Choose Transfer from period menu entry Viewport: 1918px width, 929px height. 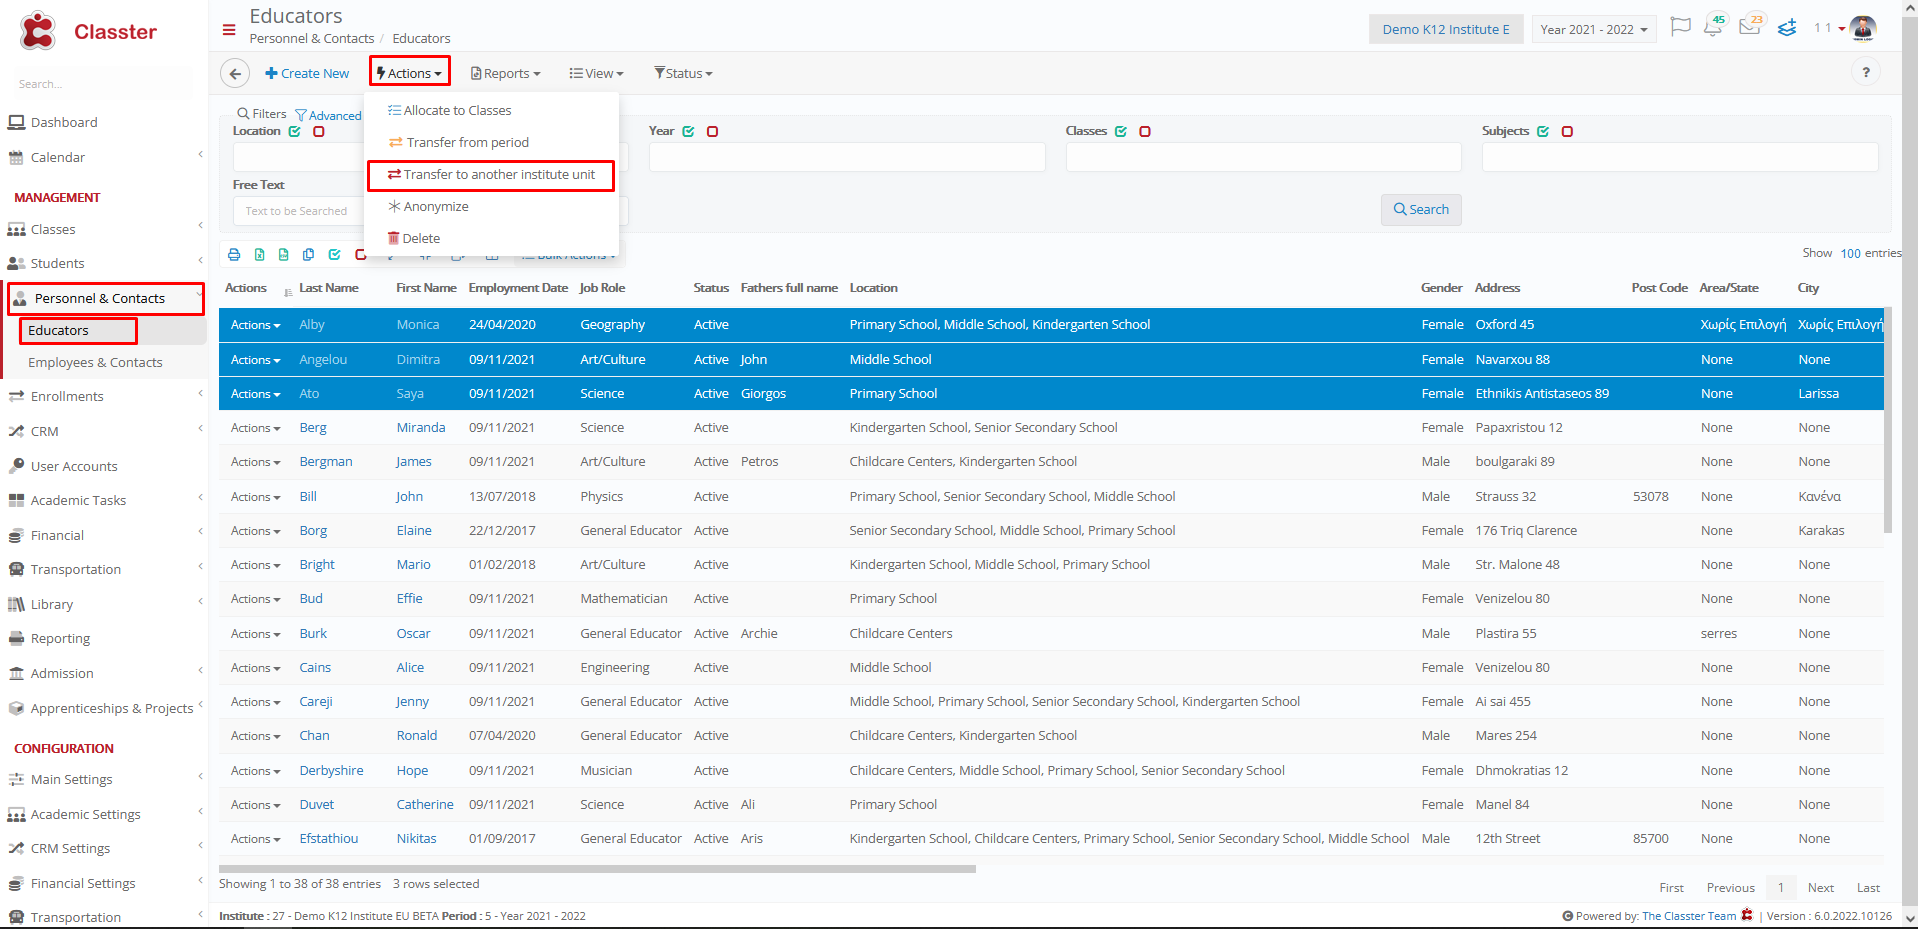click(459, 142)
